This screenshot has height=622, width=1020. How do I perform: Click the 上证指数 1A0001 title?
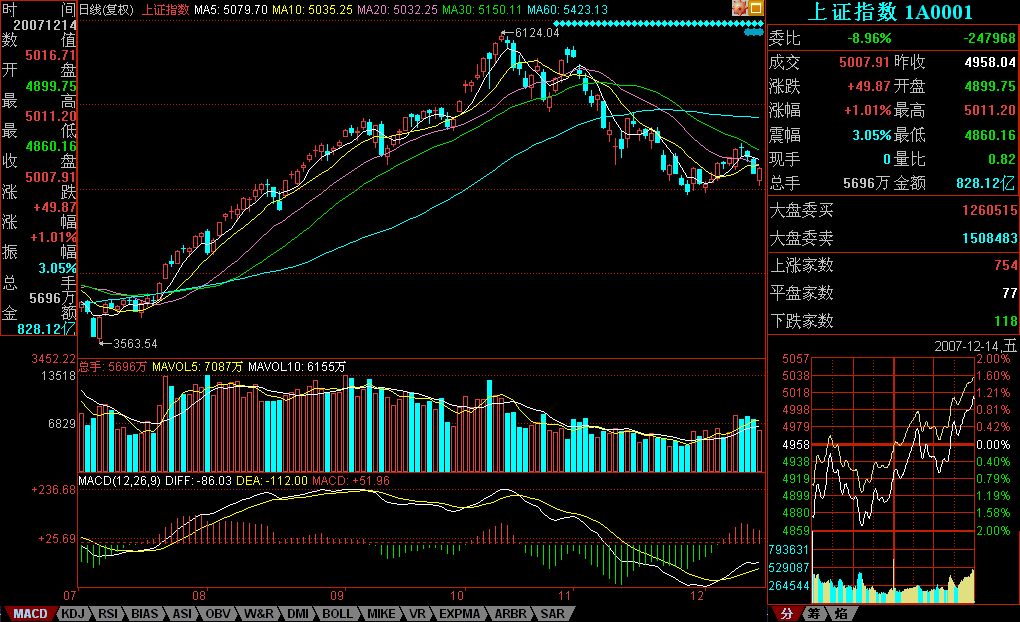[892, 12]
